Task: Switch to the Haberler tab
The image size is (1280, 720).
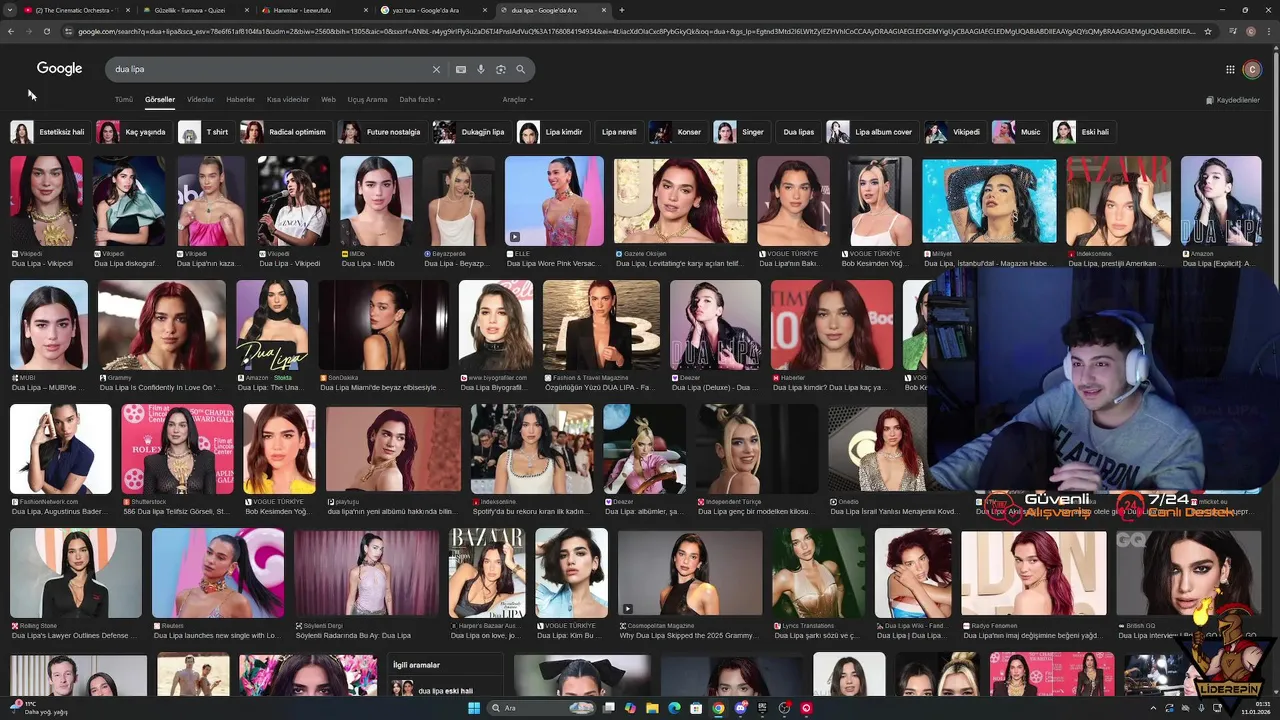Action: tap(240, 100)
